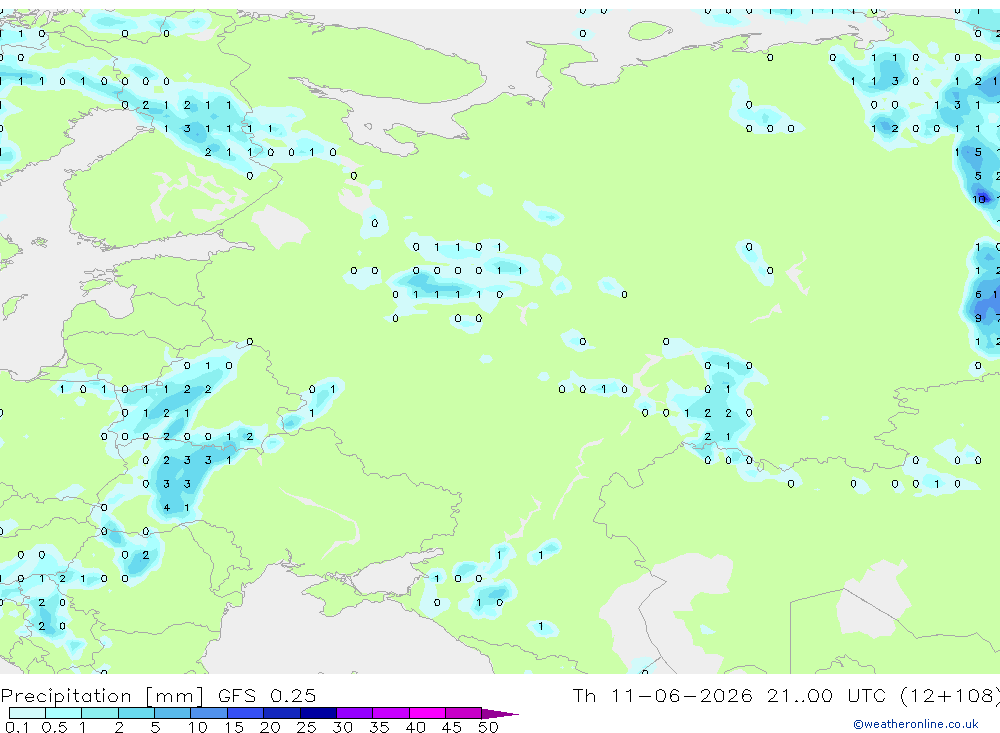
Task: Click the legend label '50'
Action: [489, 727]
